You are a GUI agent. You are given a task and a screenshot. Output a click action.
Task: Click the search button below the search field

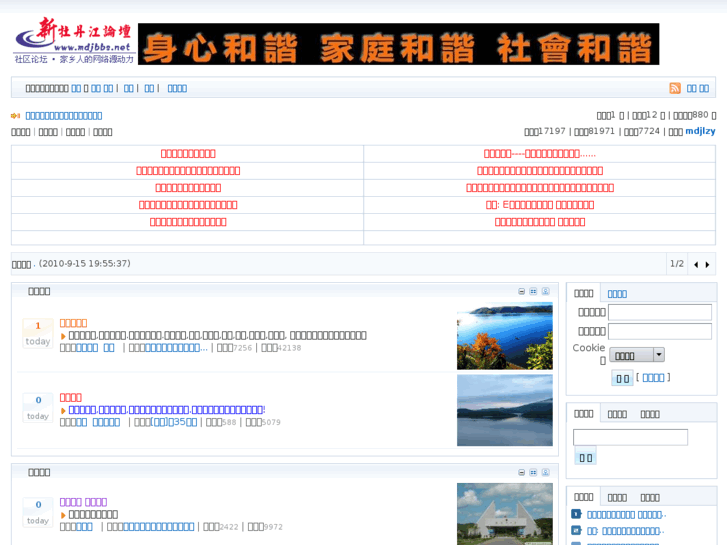(x=586, y=457)
